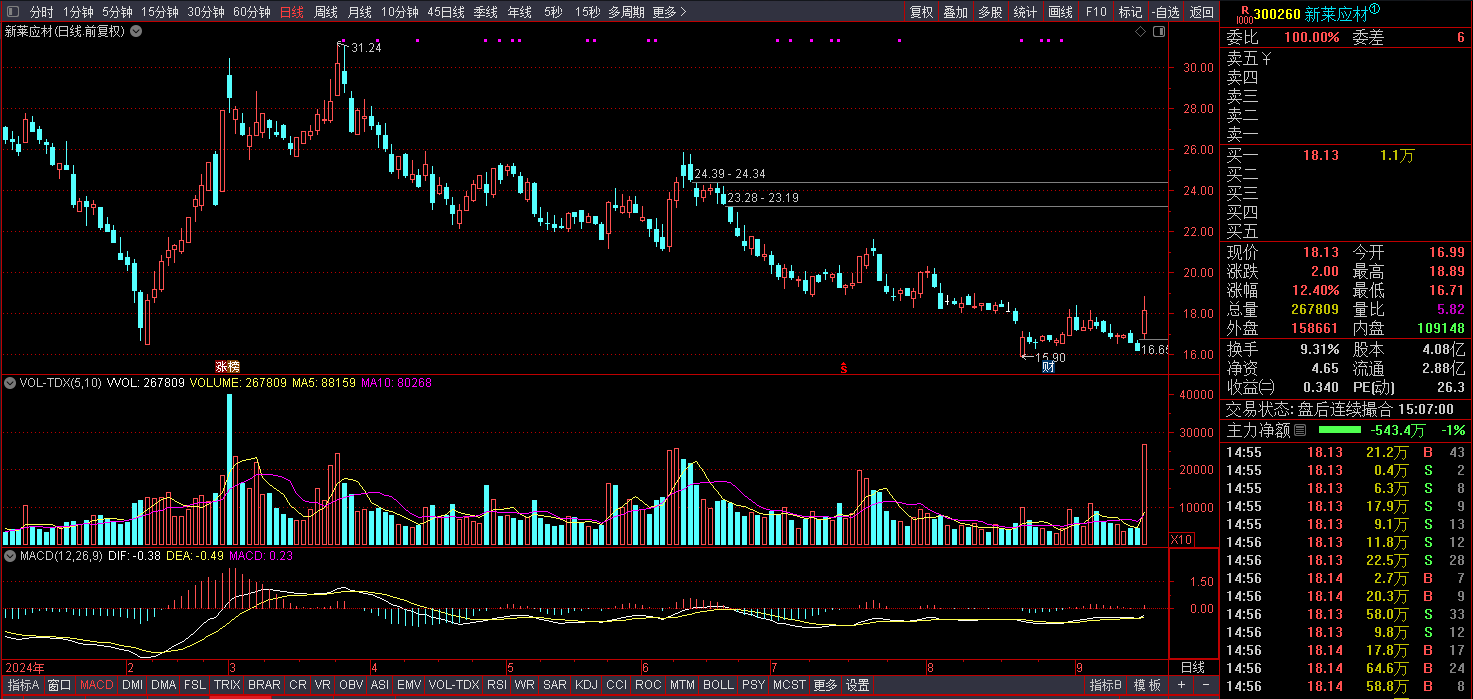Click the red S marker below chart
1473x699 pixels.
tap(844, 368)
